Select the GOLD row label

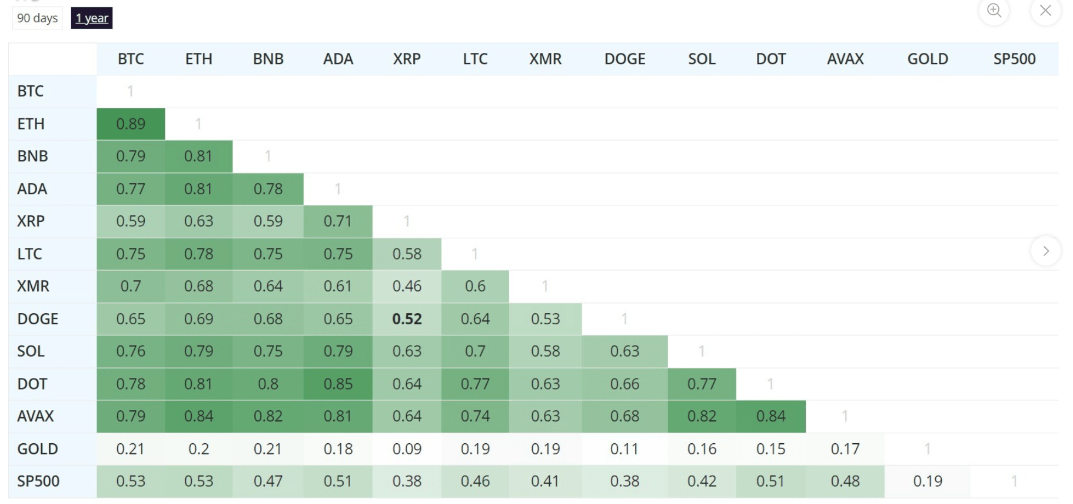click(x=53, y=449)
